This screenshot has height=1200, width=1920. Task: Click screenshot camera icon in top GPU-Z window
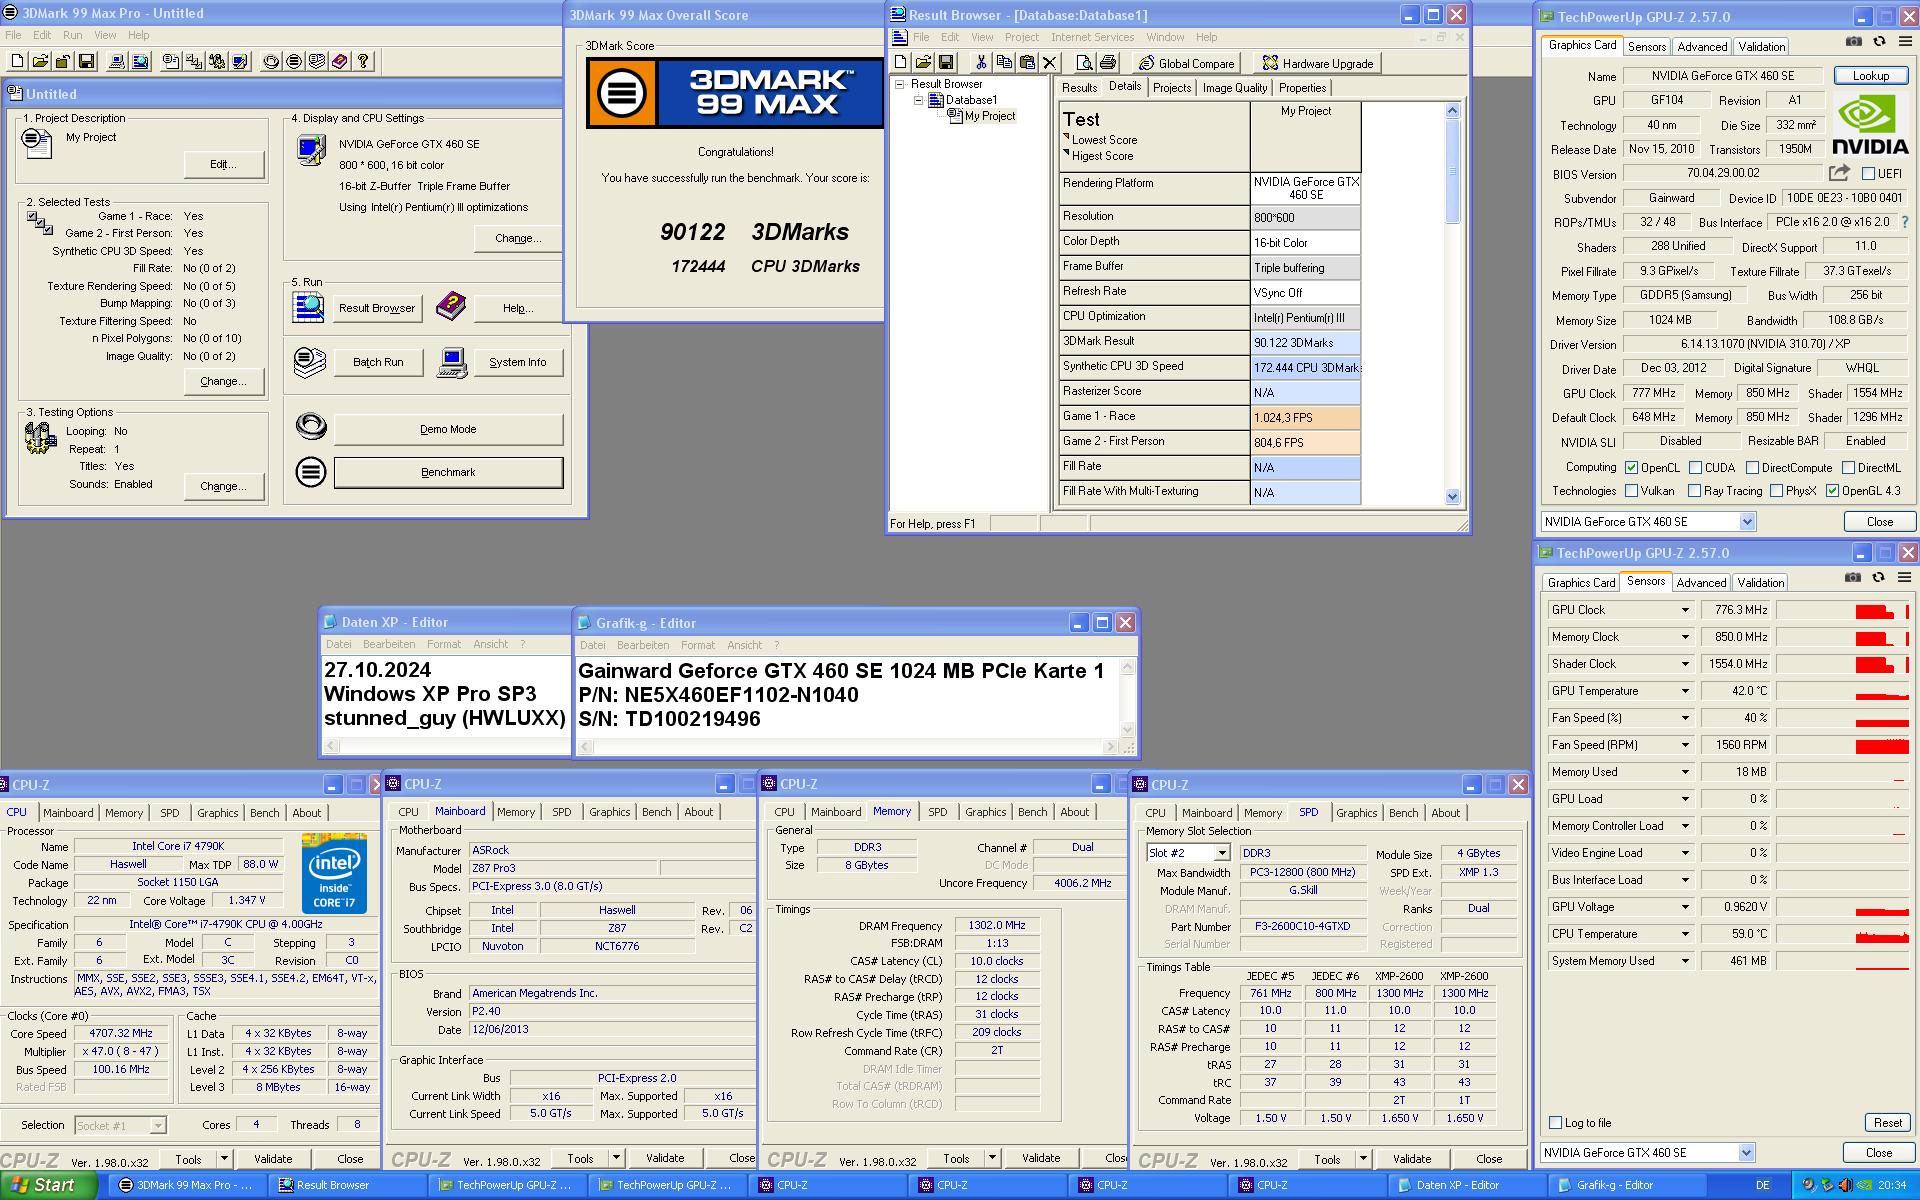tap(1854, 42)
